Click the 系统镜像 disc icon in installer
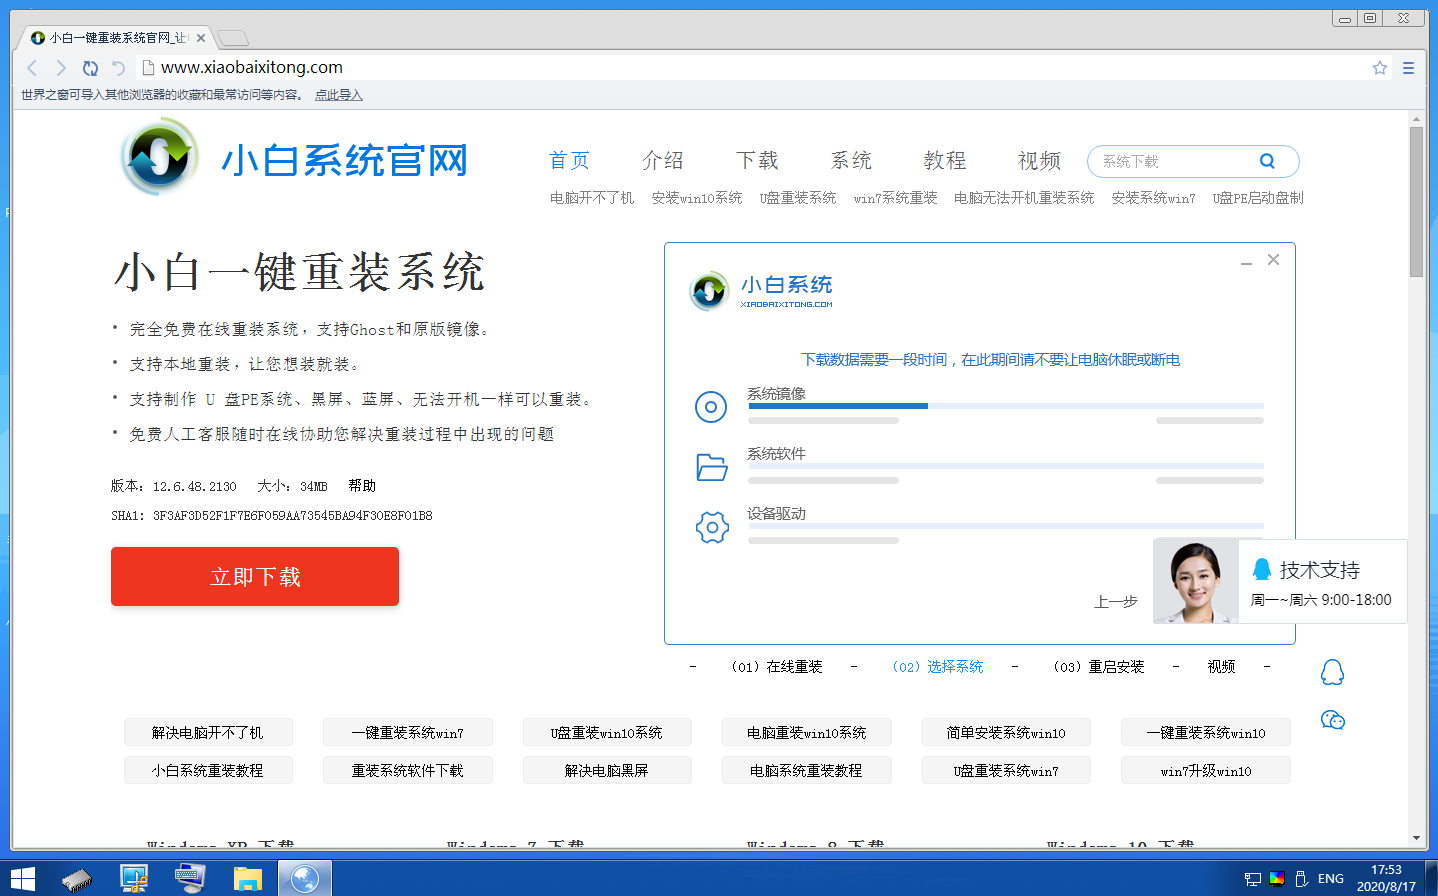The image size is (1438, 896). click(x=711, y=407)
